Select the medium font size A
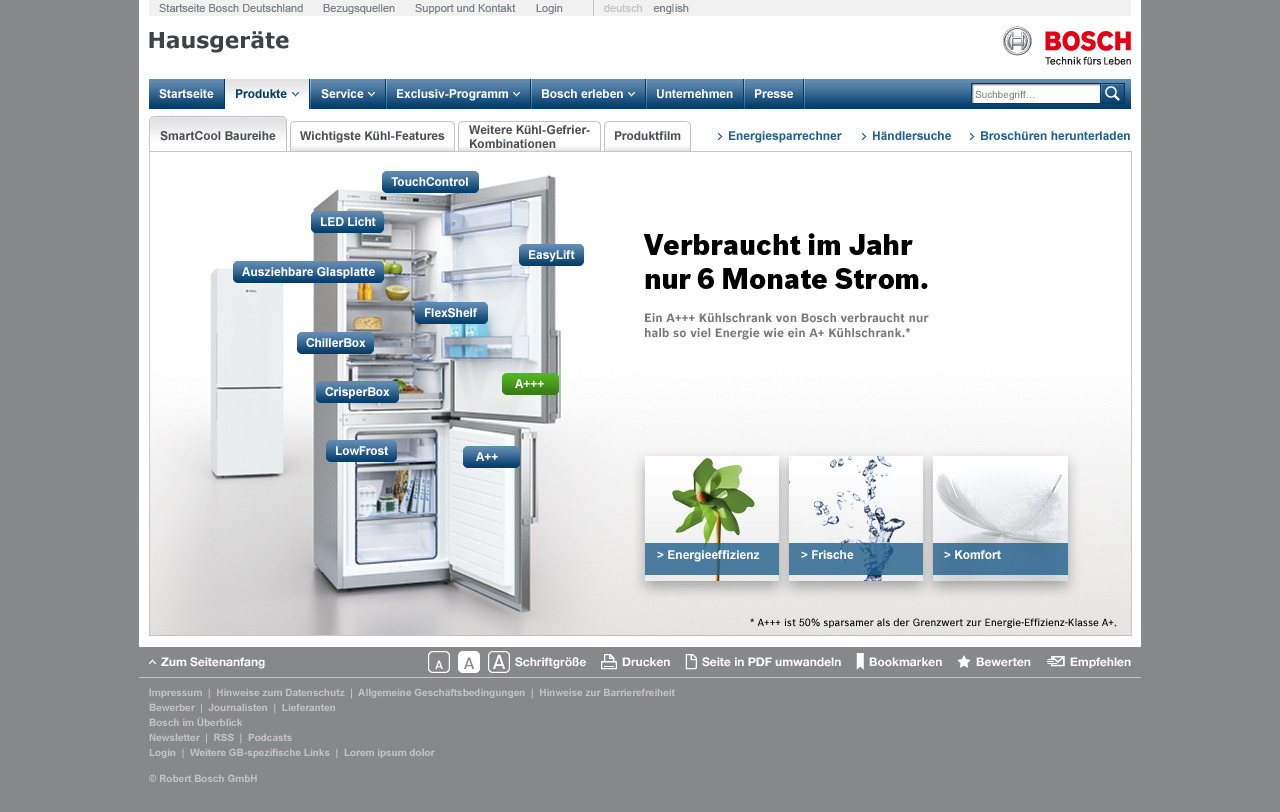This screenshot has width=1280, height=812. coord(468,661)
